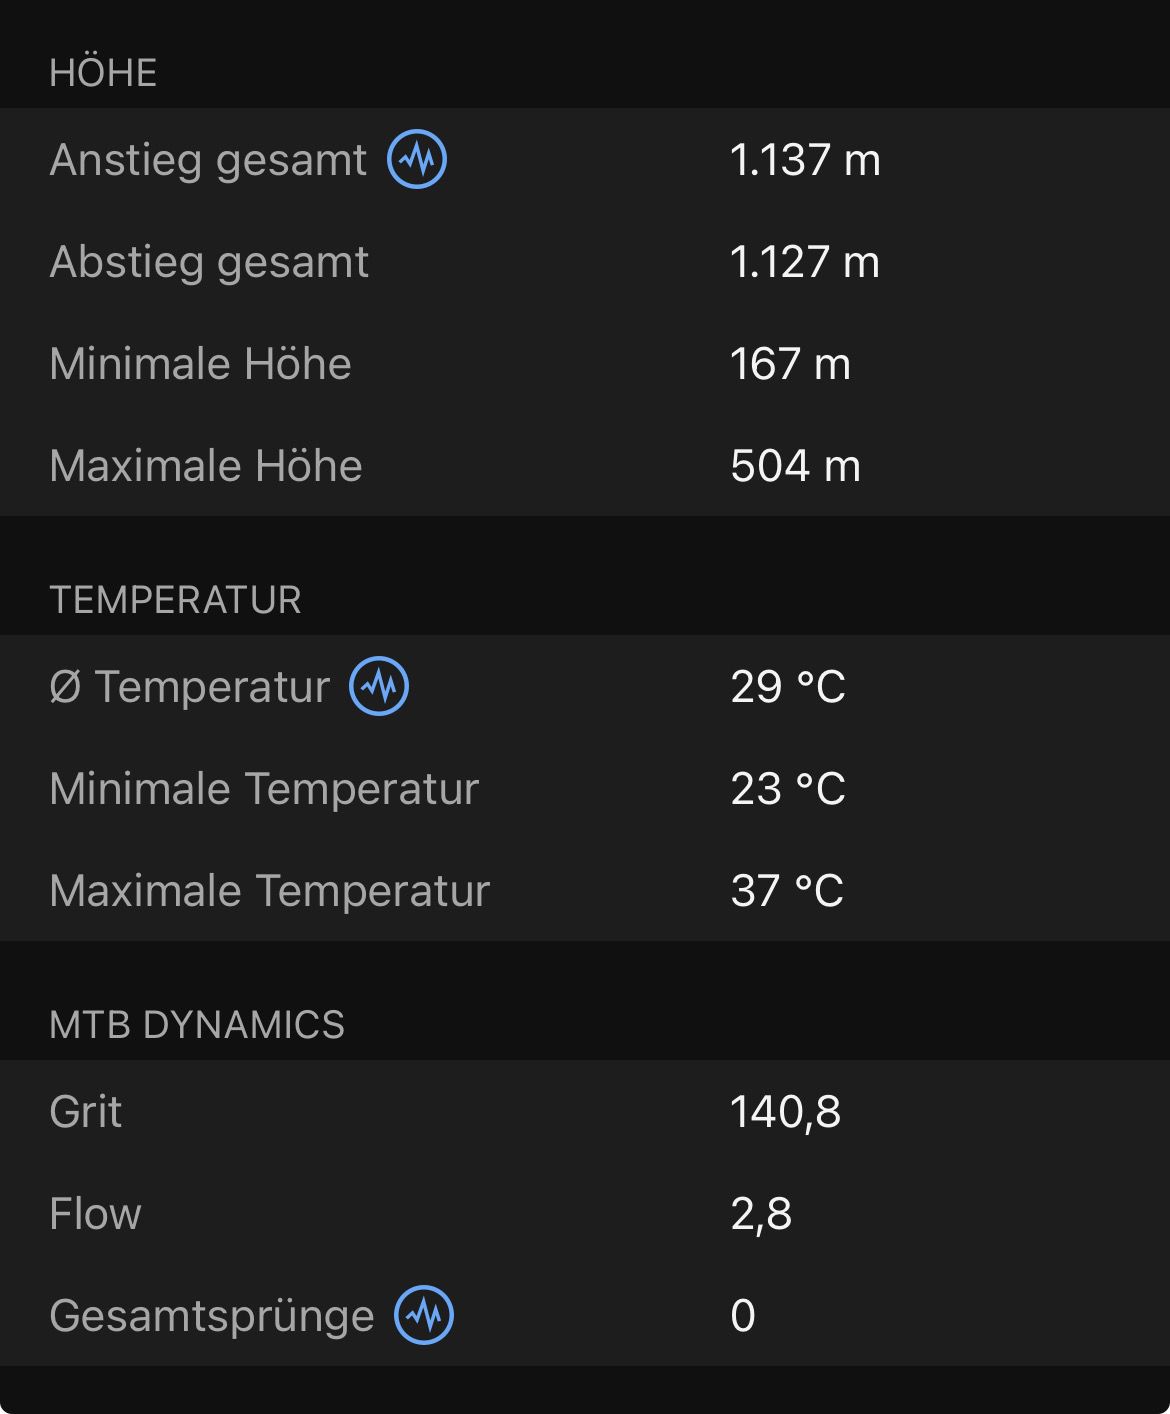Tap the TEMPERATUR section header
This screenshot has width=1170, height=1414.
[176, 600]
